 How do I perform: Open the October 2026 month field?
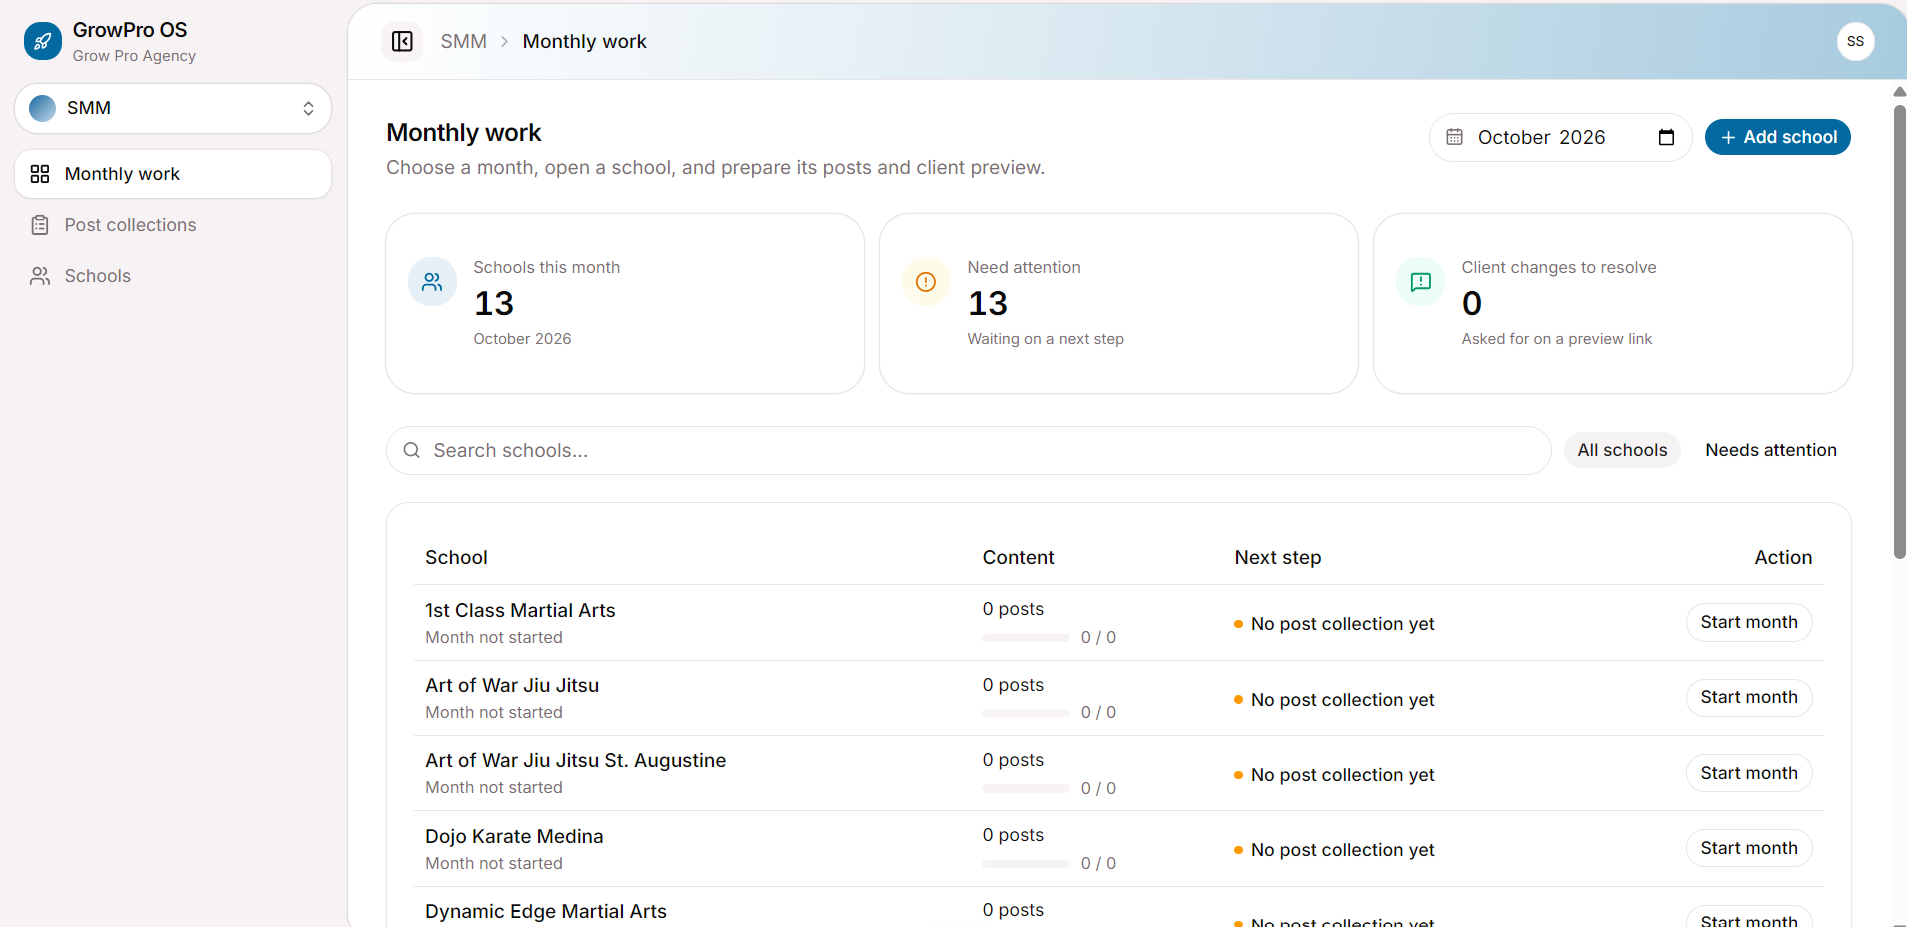coord(1560,137)
